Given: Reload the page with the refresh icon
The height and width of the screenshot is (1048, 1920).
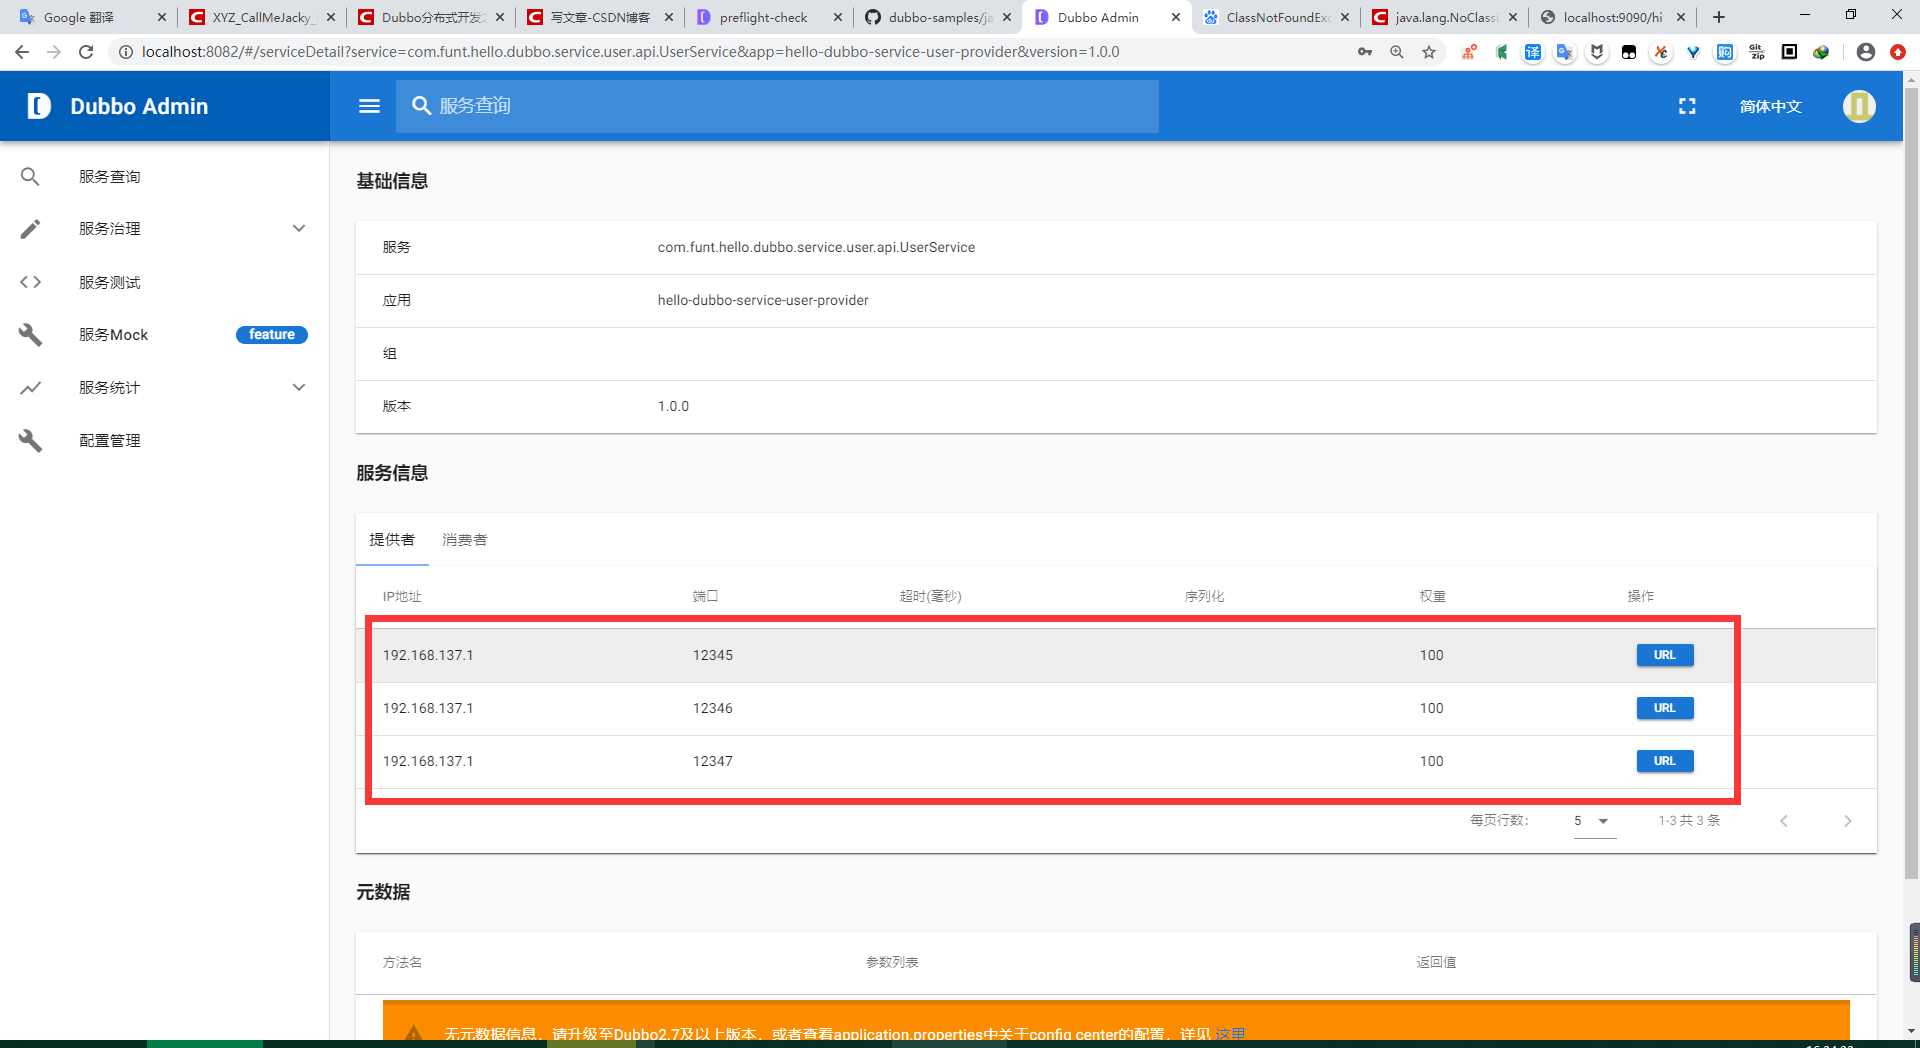Looking at the screenshot, I should pos(86,52).
